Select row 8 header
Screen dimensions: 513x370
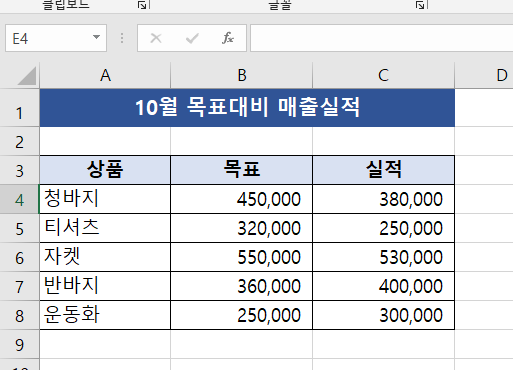[20, 315]
